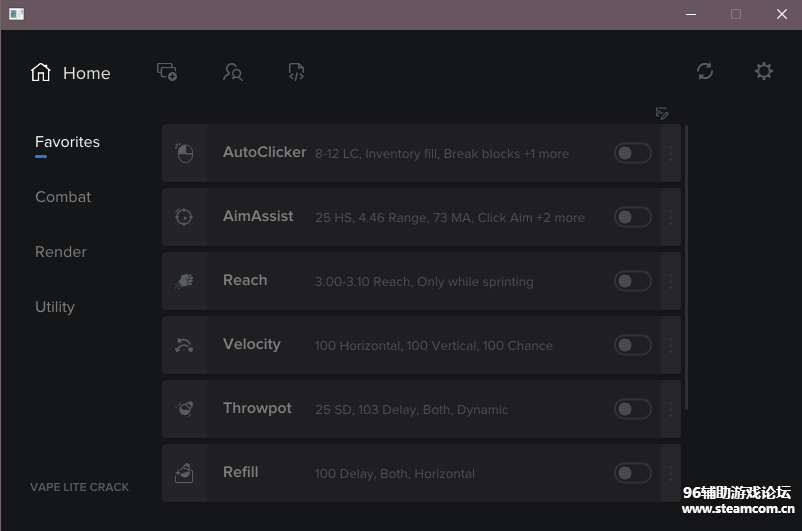Click the AutoClicker mouse icon
This screenshot has width=802, height=531.
[184, 153]
